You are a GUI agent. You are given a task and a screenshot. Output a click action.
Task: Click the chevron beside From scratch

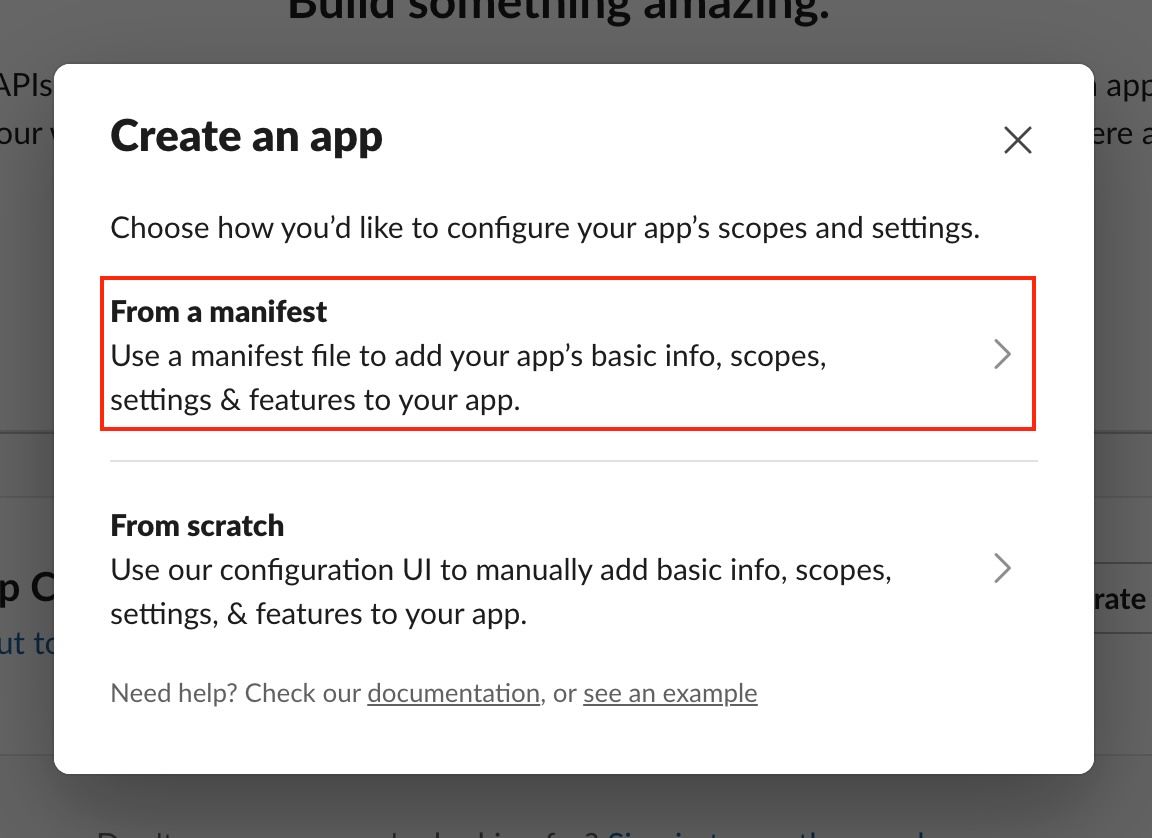[1002, 568]
